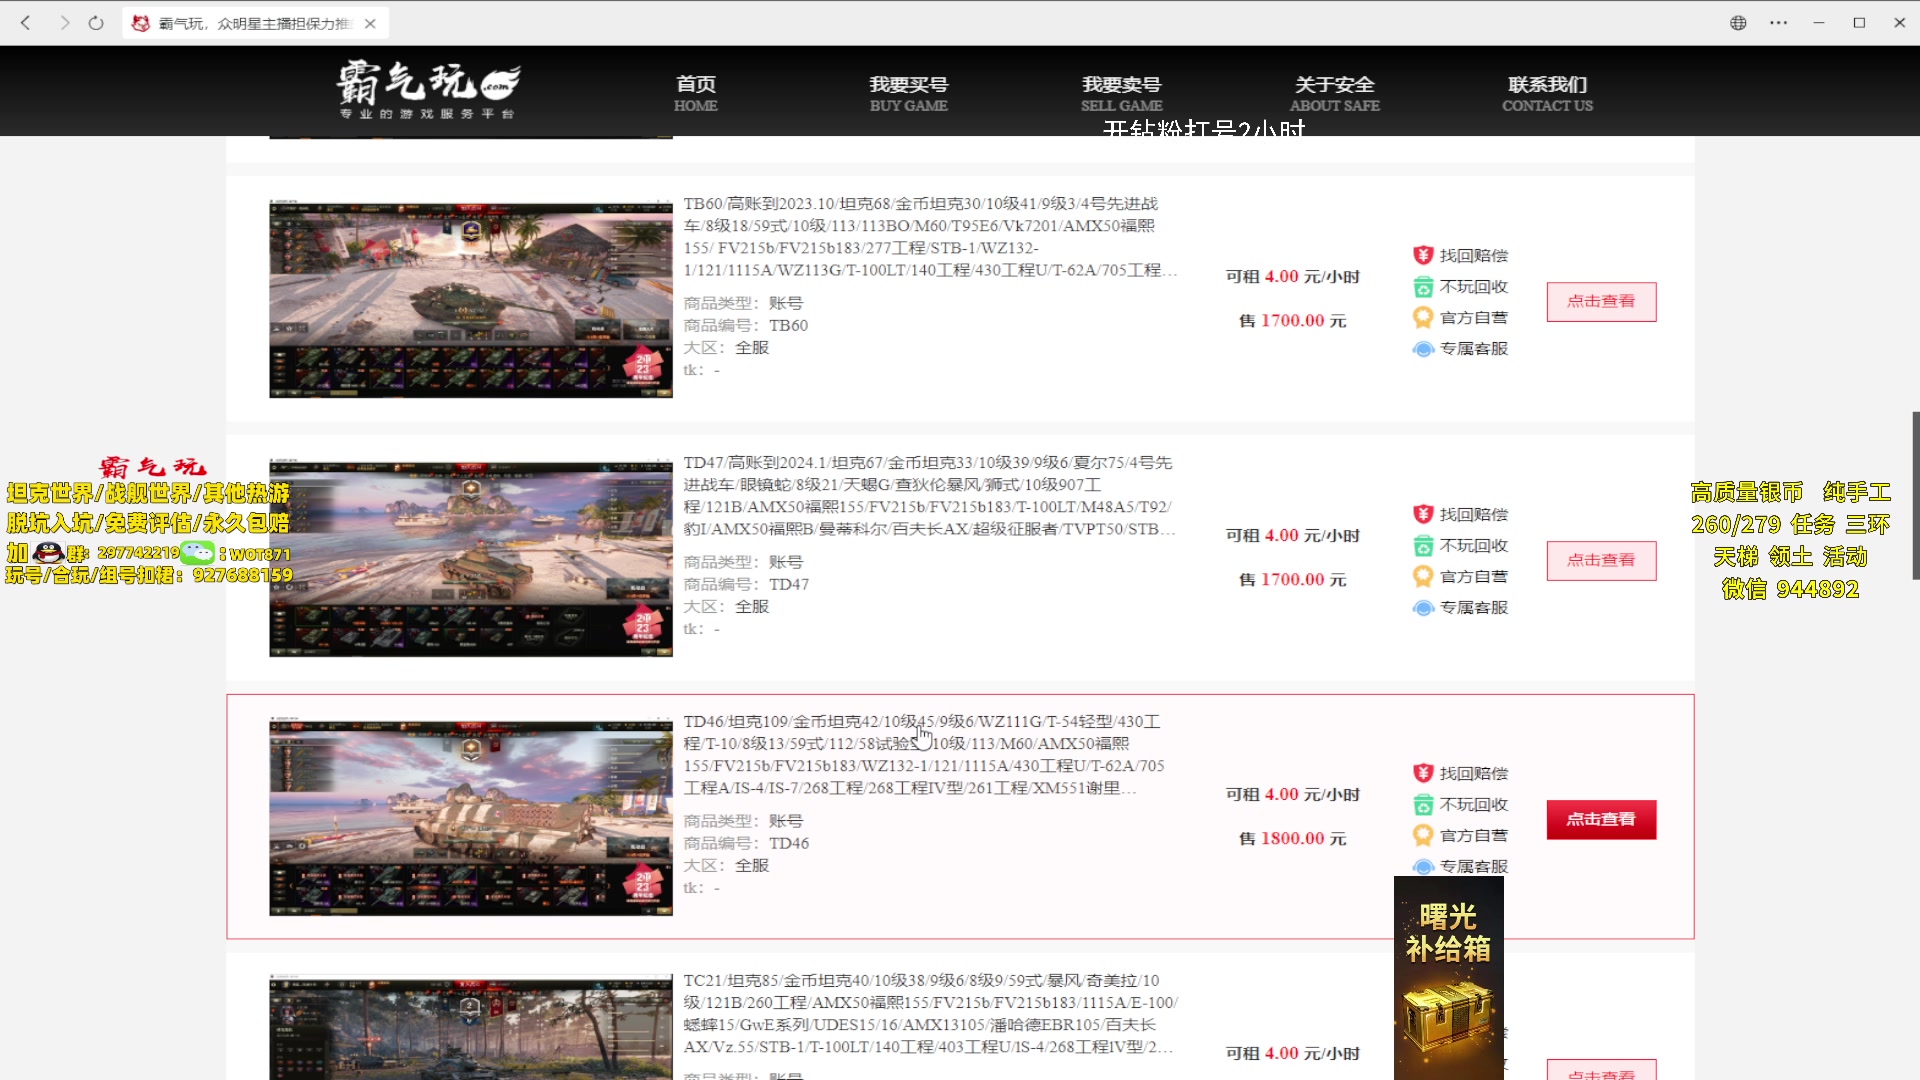Image resolution: width=1920 pixels, height=1080 pixels.
Task: Click 找回赔偿 shield icon in TD47 row
Action: [x=1423, y=514]
